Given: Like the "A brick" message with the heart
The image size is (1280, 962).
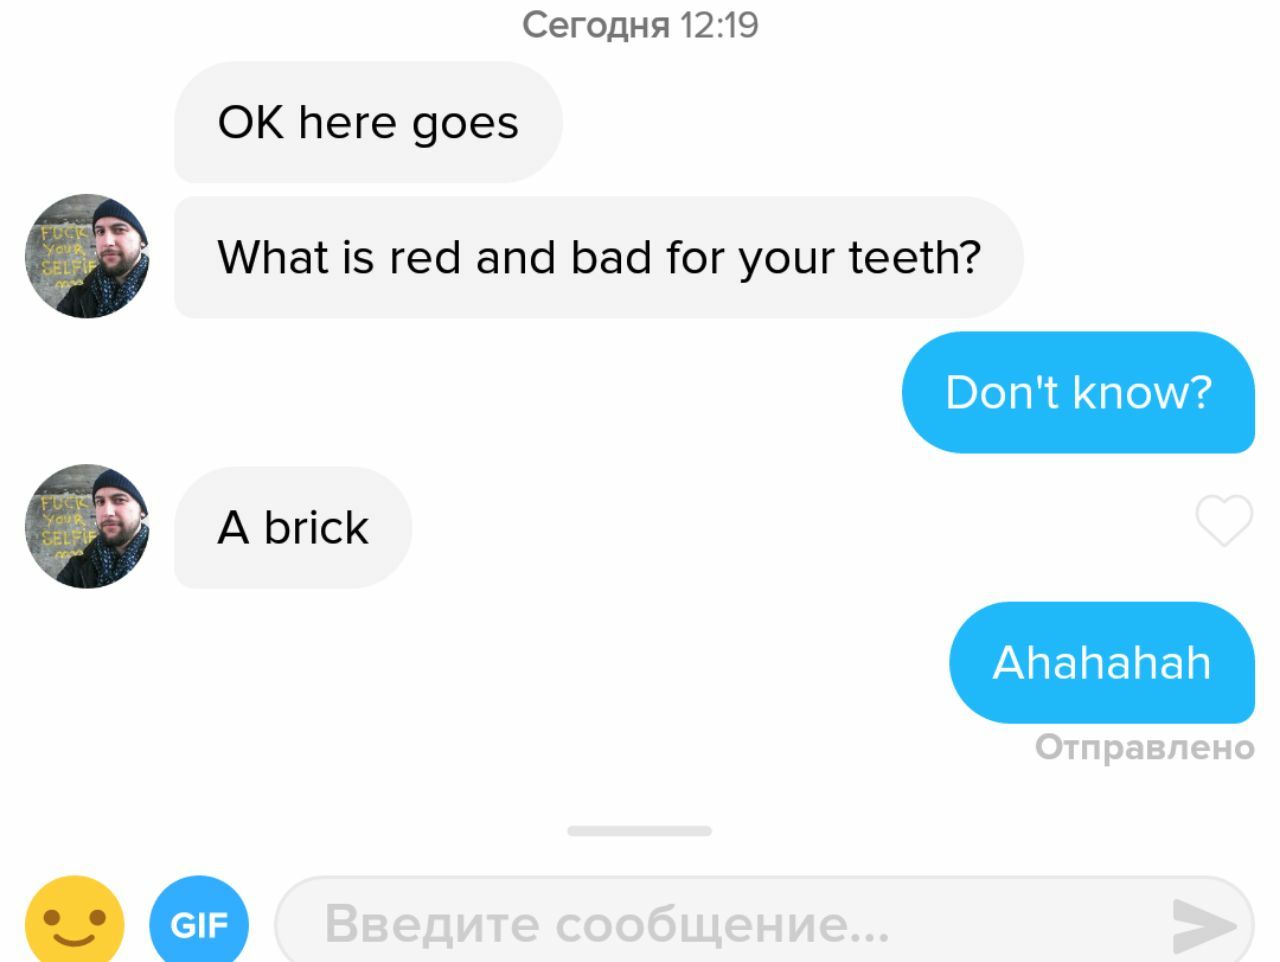Looking at the screenshot, I should [x=1224, y=520].
